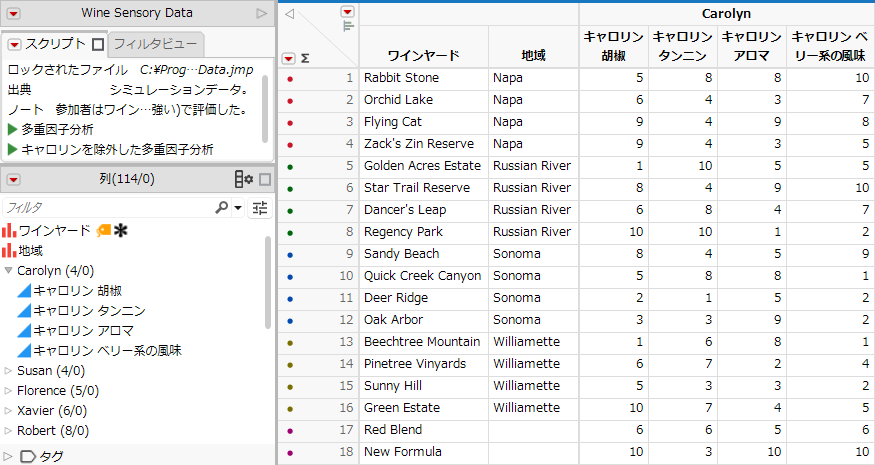The width and height of the screenshot is (875, 465).
Task: Select the キャロリン 胡椒 column header
Action: (614, 46)
